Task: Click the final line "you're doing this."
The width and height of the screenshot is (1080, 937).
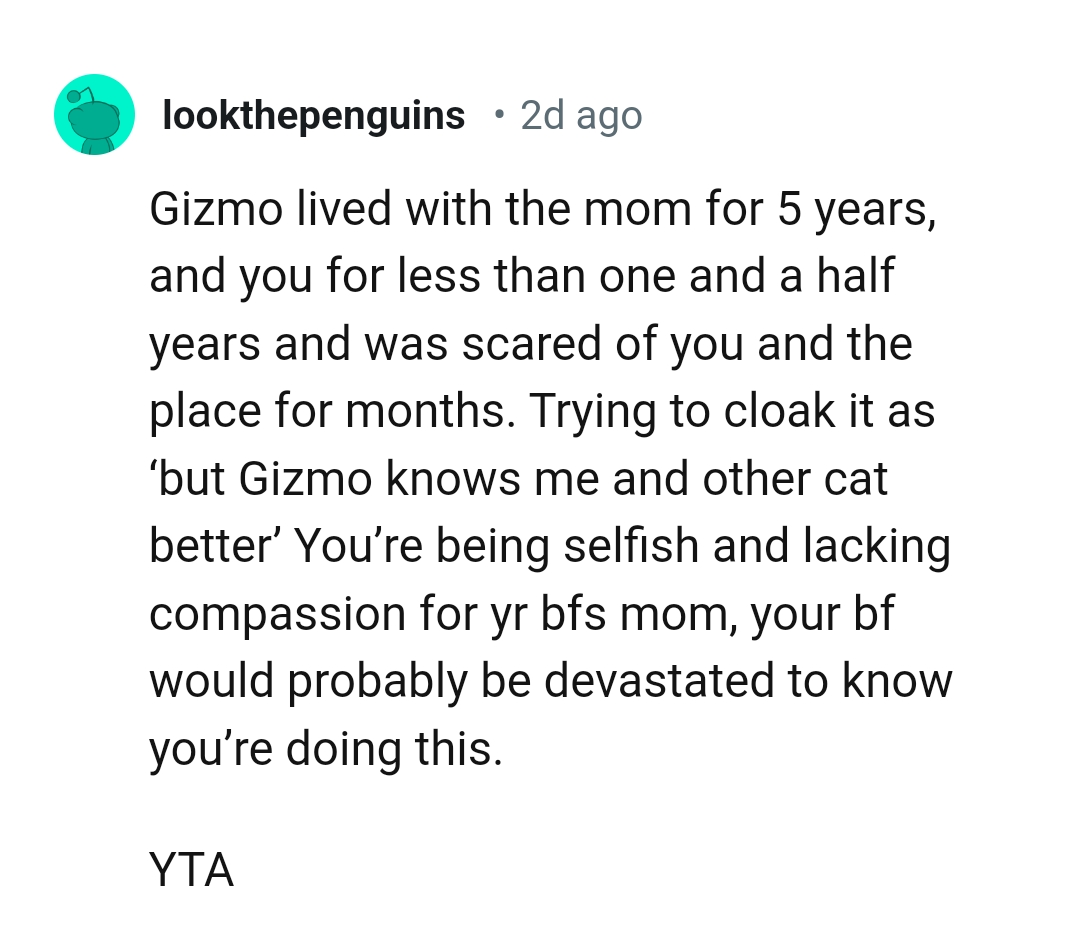Action: click(325, 749)
